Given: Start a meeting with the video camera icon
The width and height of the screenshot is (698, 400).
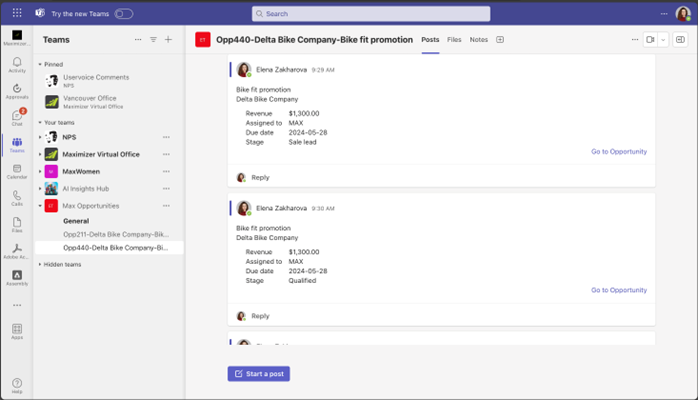Looking at the screenshot, I should [x=650, y=40].
